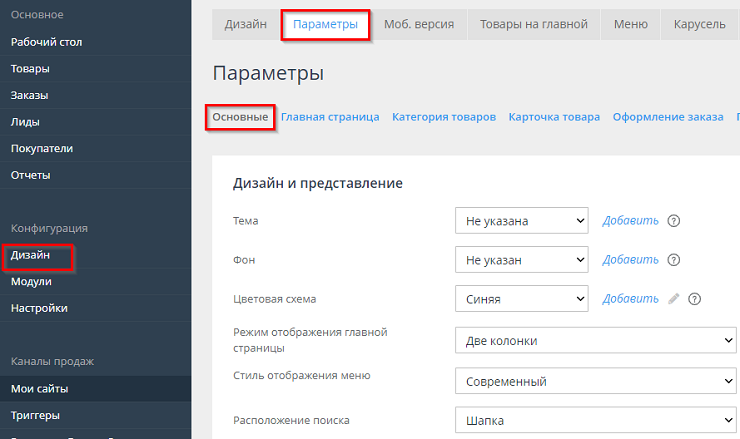Go to Главная страница settings section
The width and height of the screenshot is (740, 439).
tap(330, 117)
